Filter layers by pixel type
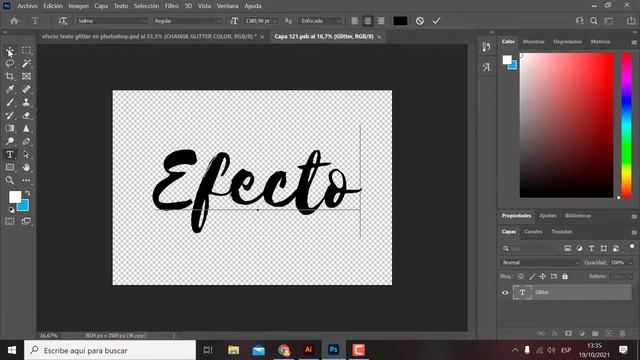640x360 pixels. [567, 248]
